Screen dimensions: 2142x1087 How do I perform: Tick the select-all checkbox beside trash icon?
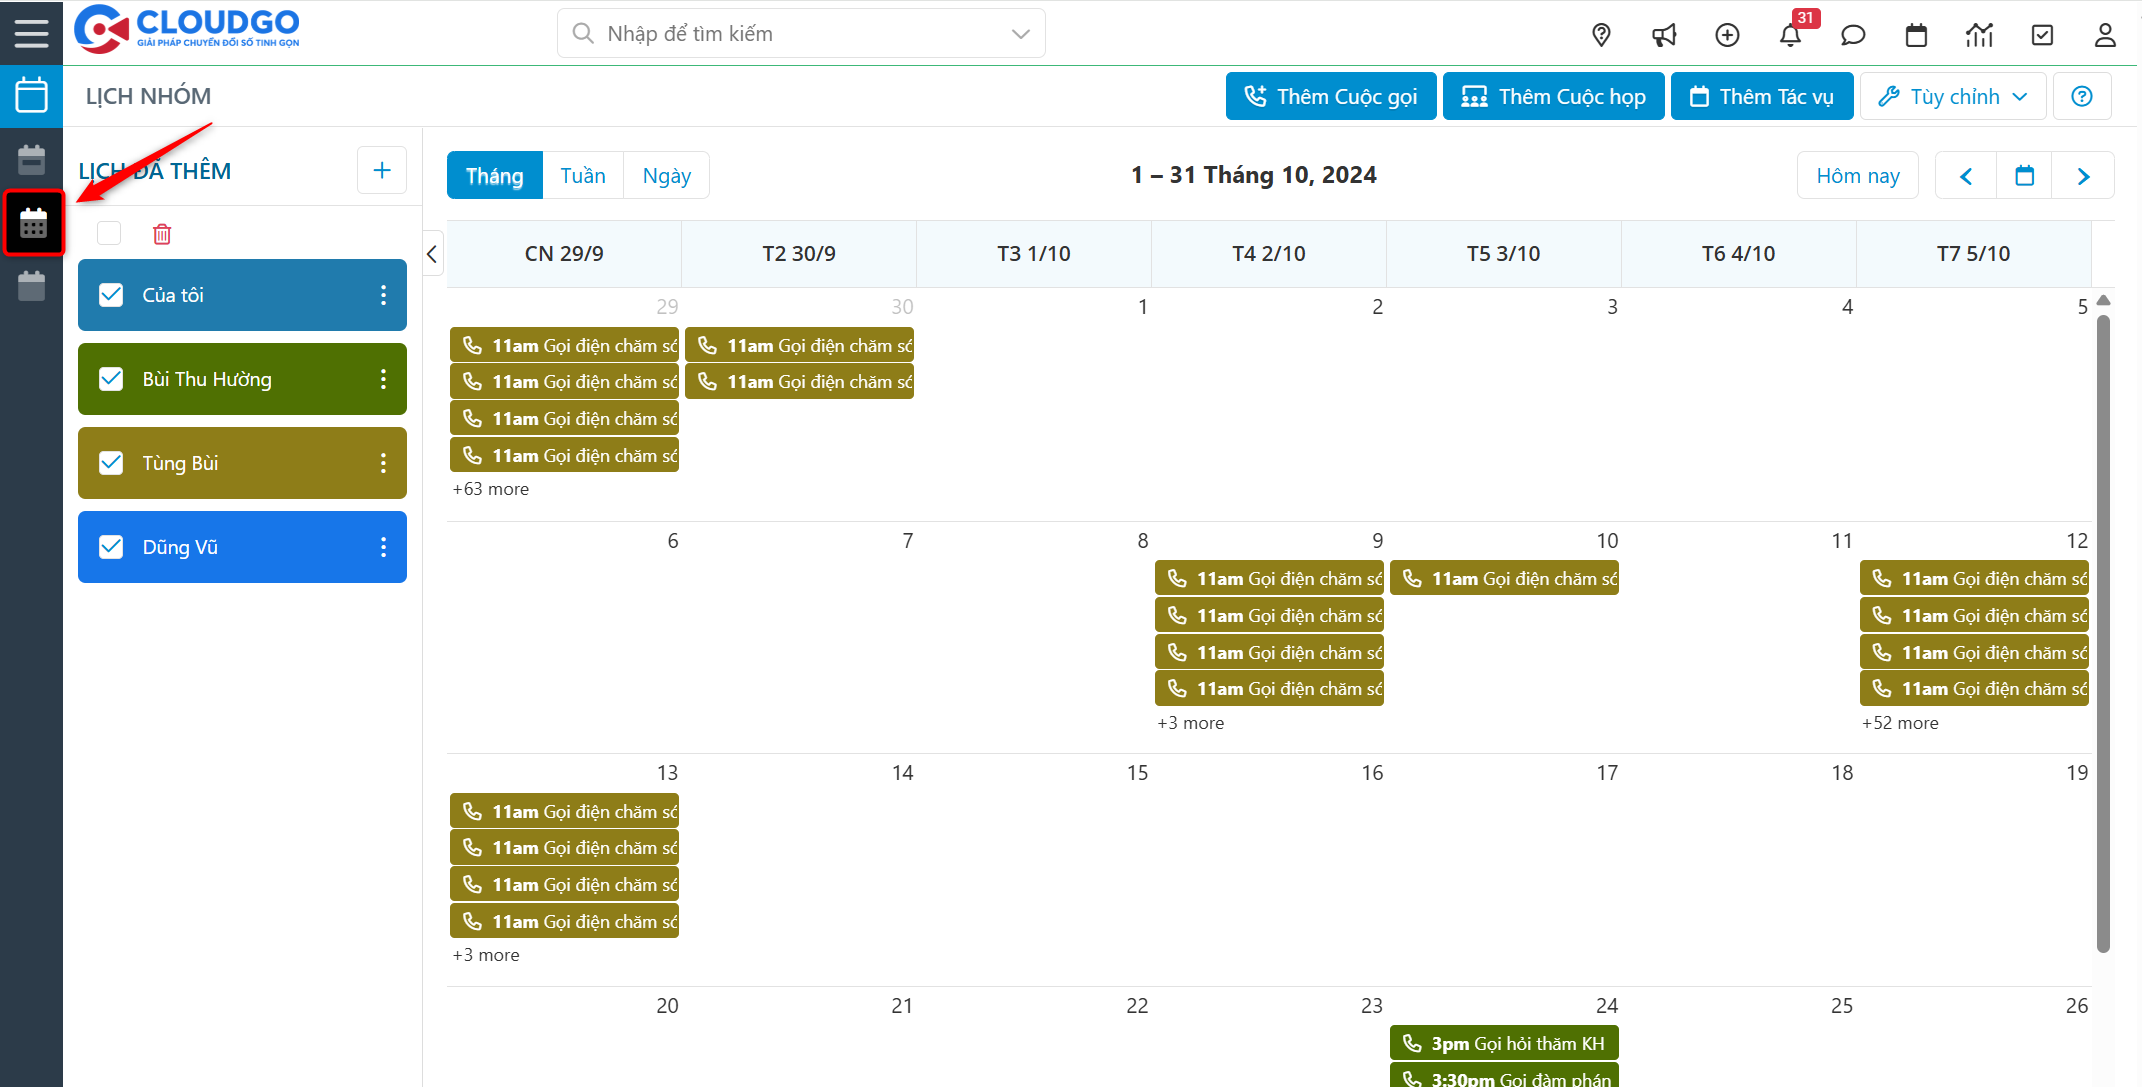pos(109,233)
